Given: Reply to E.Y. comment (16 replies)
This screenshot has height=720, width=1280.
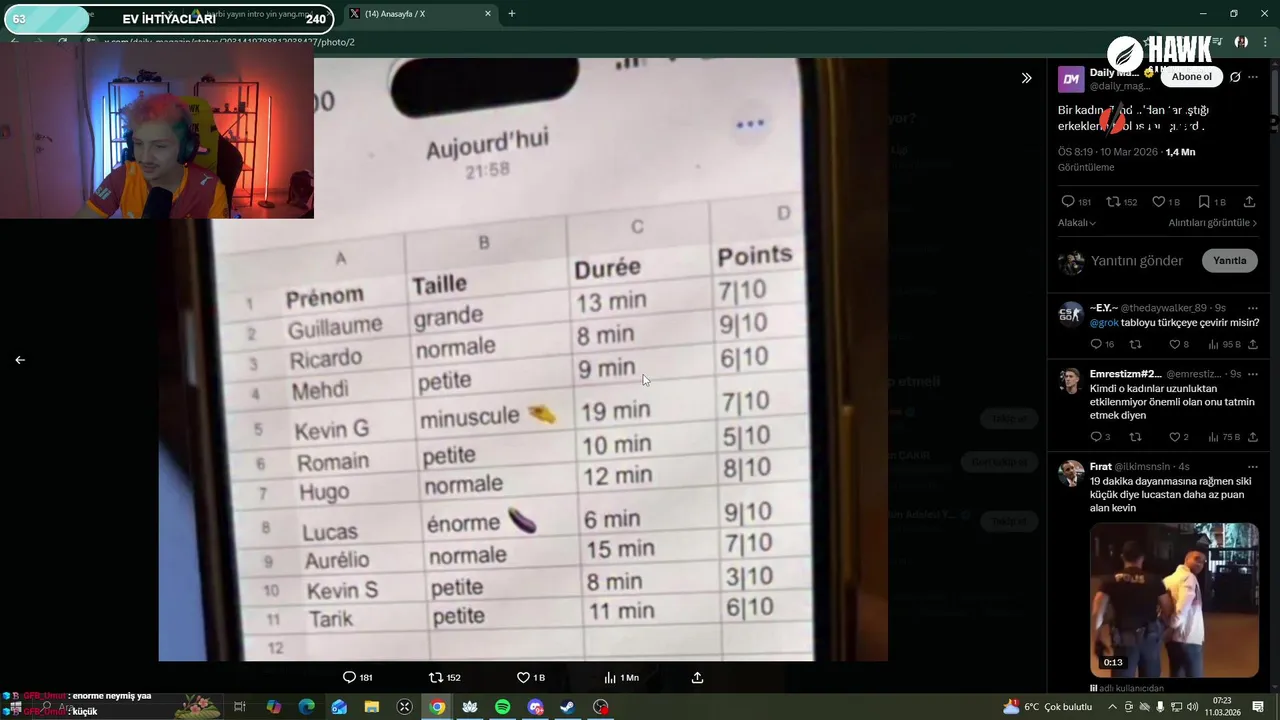Looking at the screenshot, I should [x=1102, y=345].
